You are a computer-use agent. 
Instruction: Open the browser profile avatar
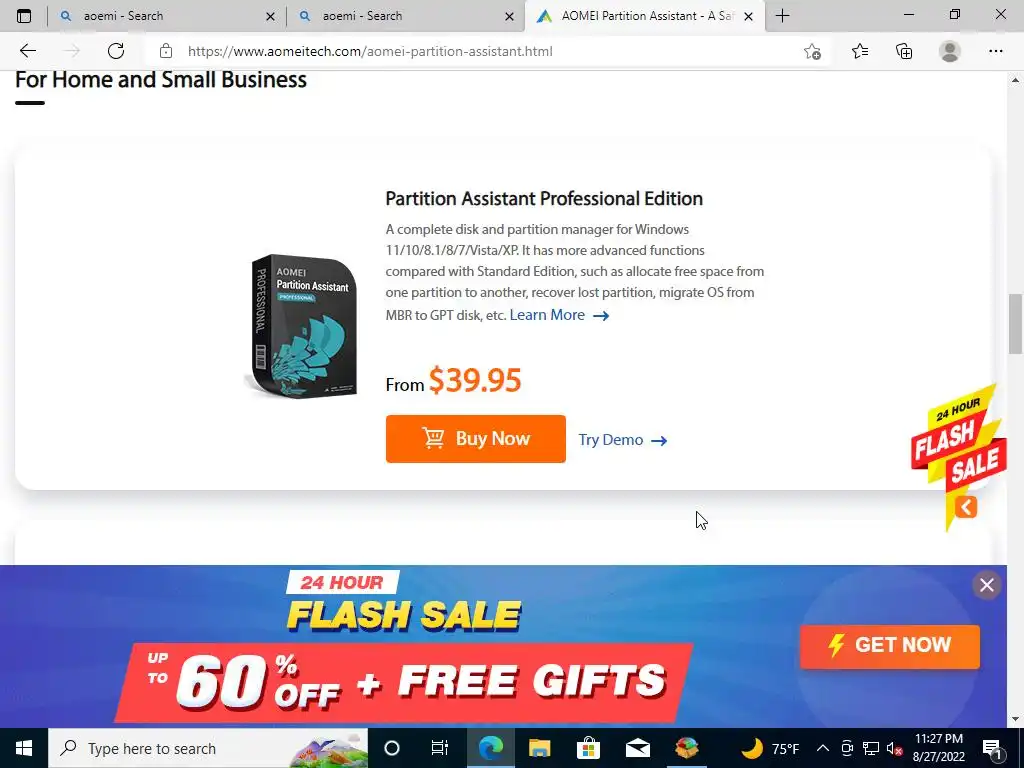point(950,51)
